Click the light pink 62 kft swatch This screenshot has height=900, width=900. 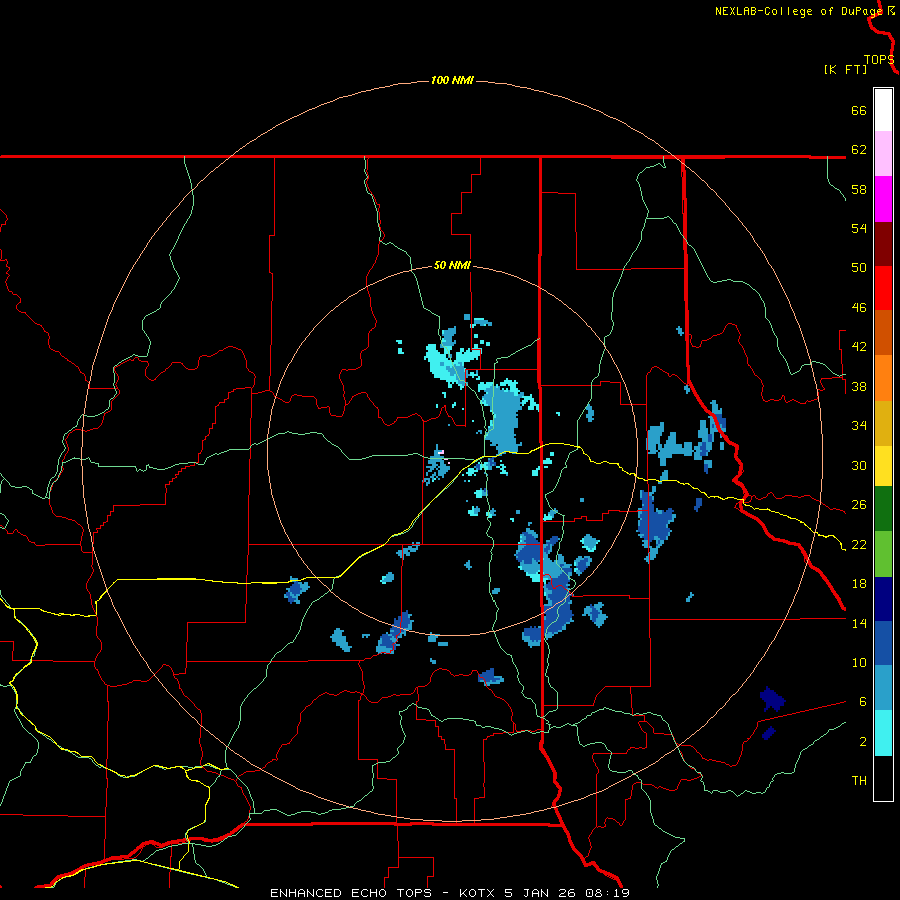[883, 154]
